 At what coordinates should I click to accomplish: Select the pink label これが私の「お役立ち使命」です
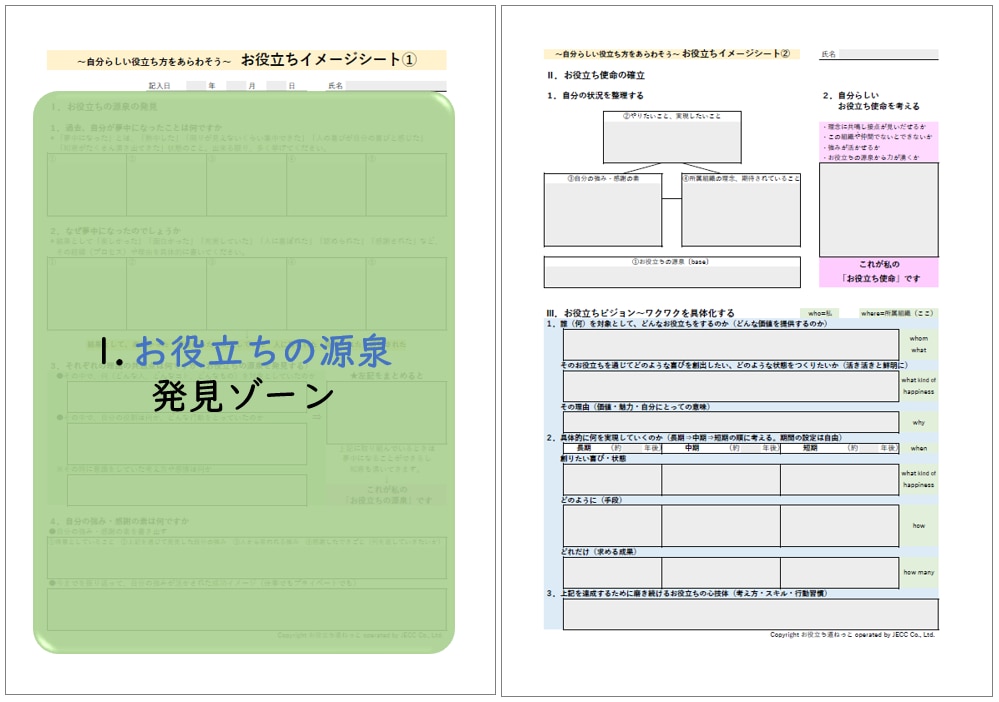pyautogui.click(x=879, y=271)
